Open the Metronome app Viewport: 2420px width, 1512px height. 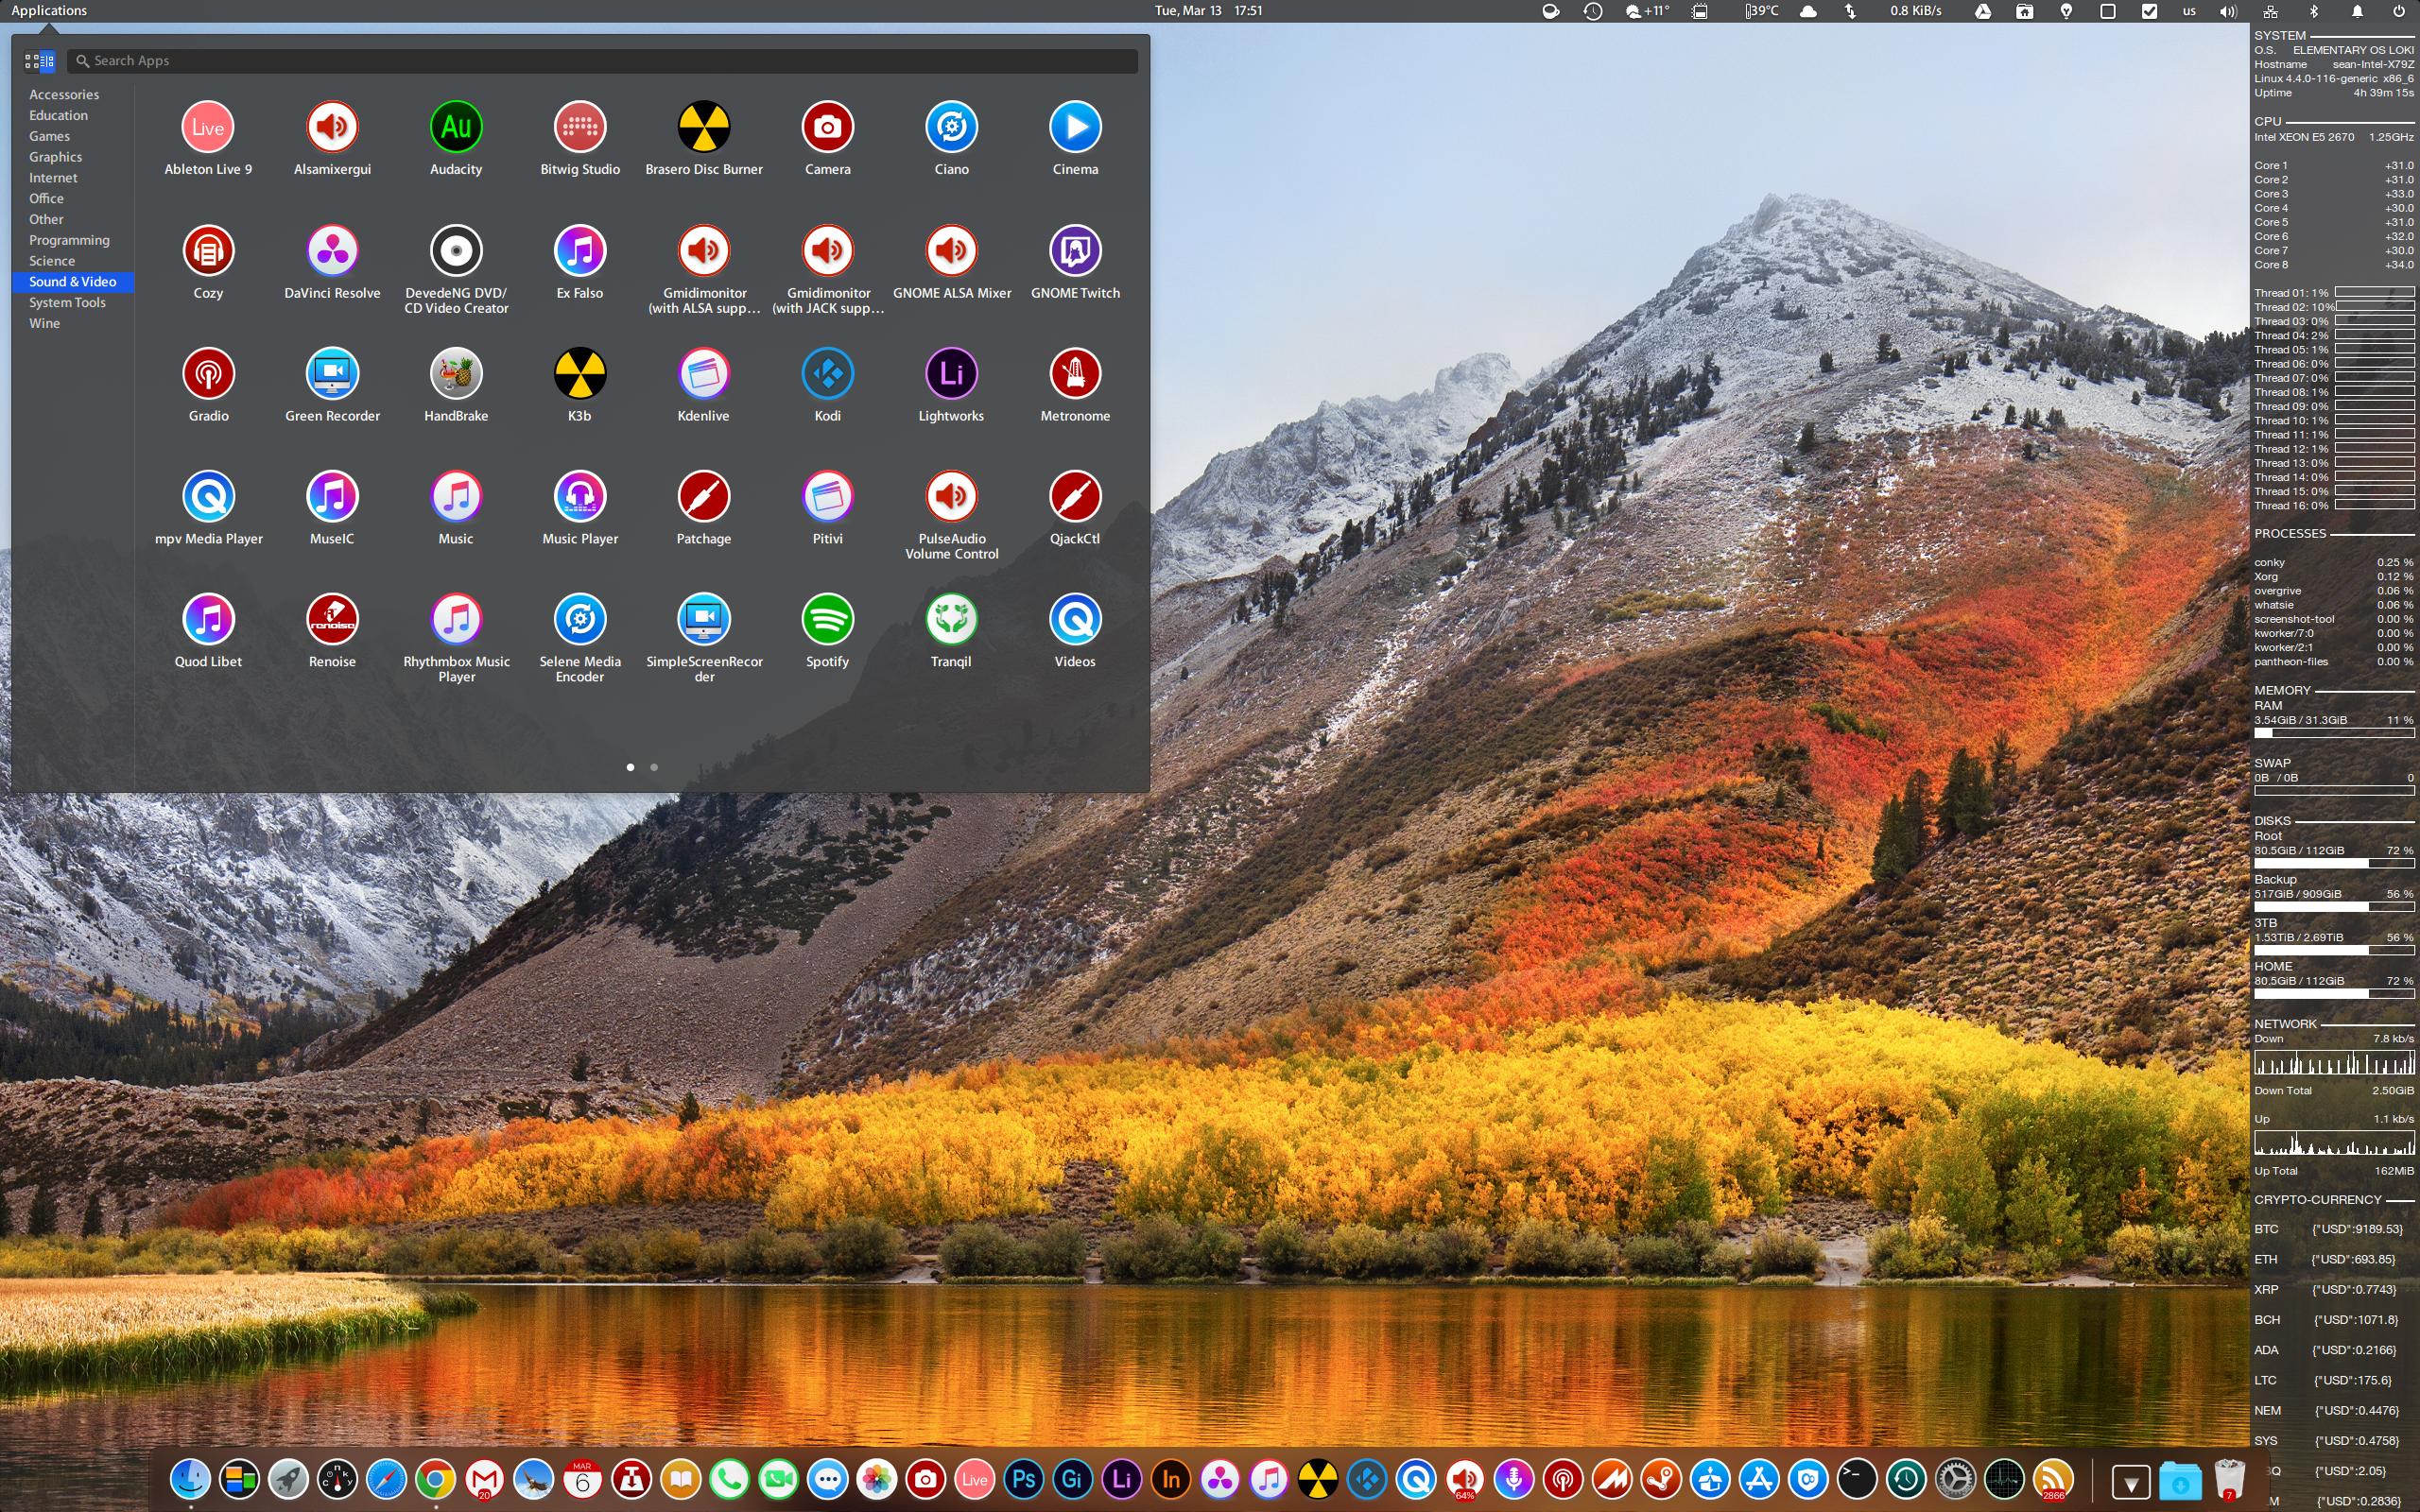coord(1075,385)
